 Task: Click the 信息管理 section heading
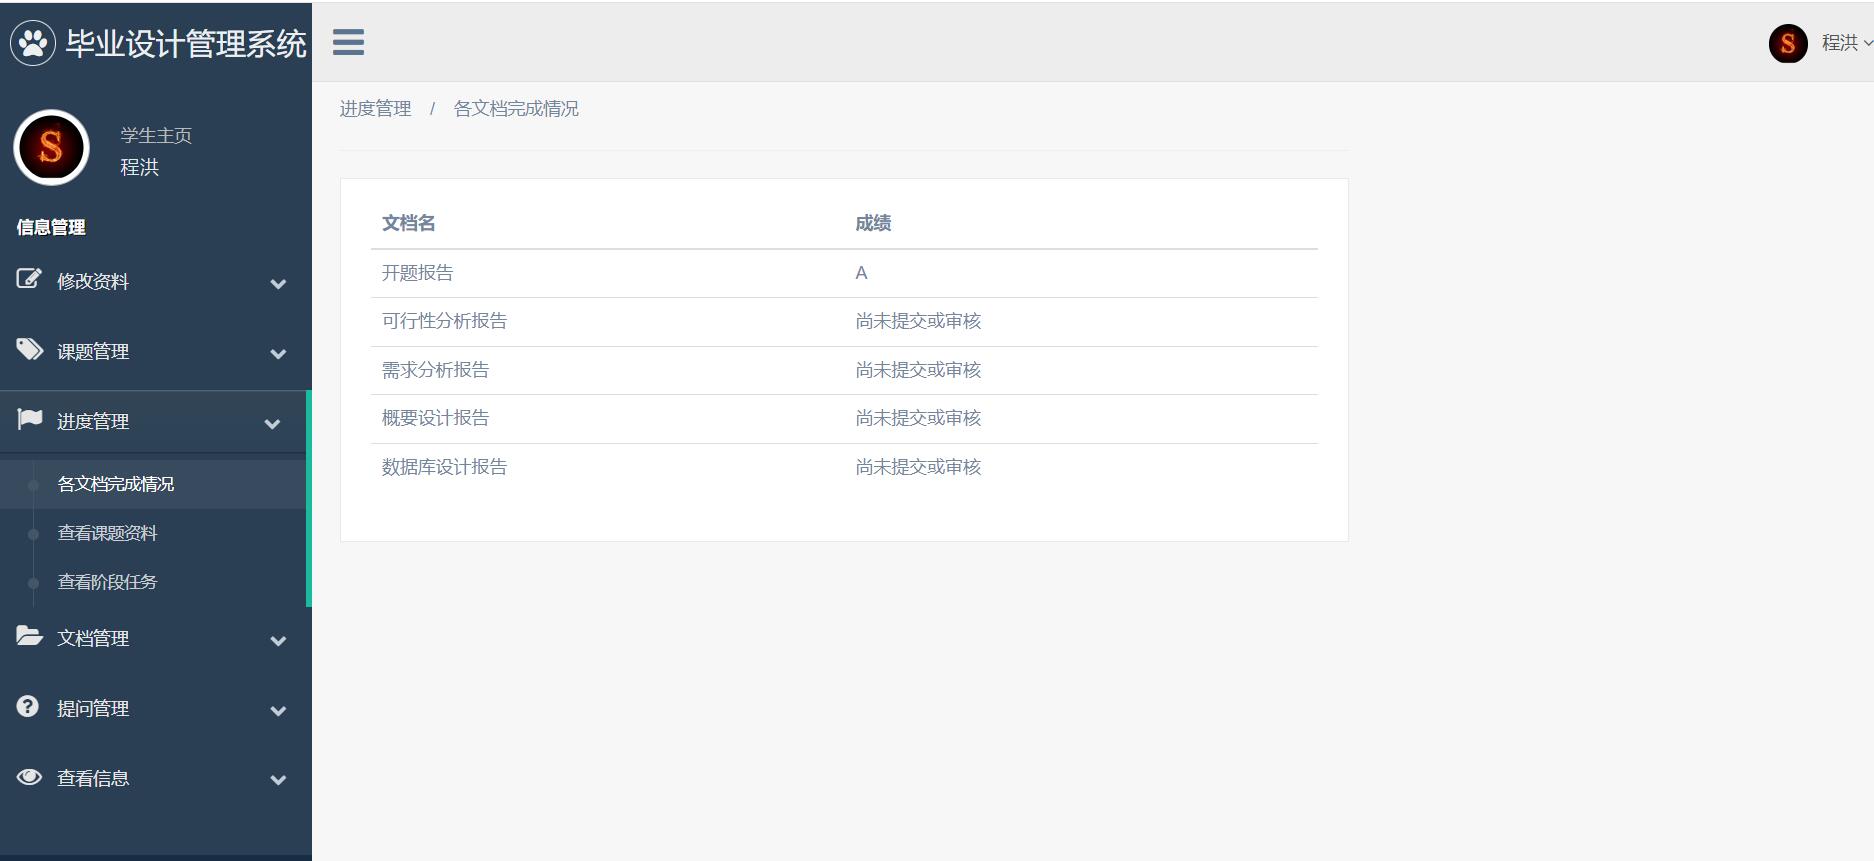[51, 227]
